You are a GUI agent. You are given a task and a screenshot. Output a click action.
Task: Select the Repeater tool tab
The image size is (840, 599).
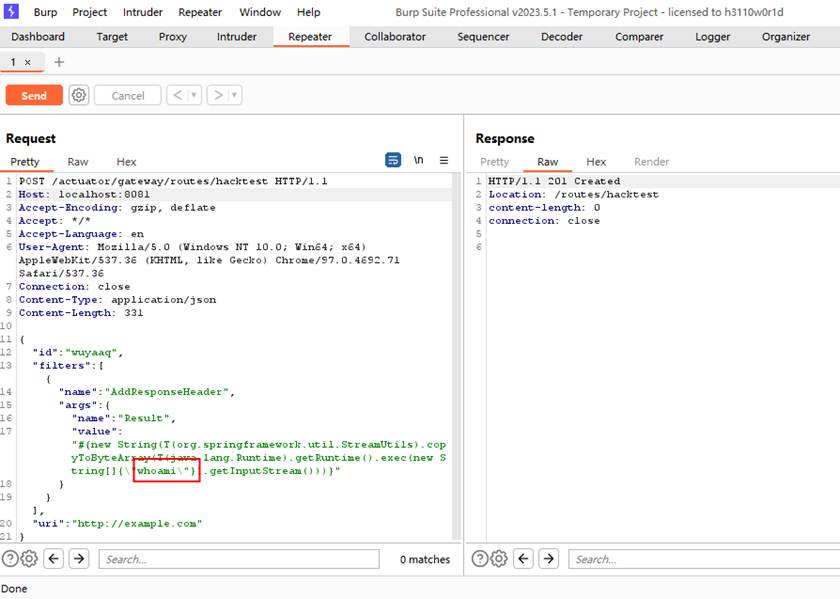point(310,36)
